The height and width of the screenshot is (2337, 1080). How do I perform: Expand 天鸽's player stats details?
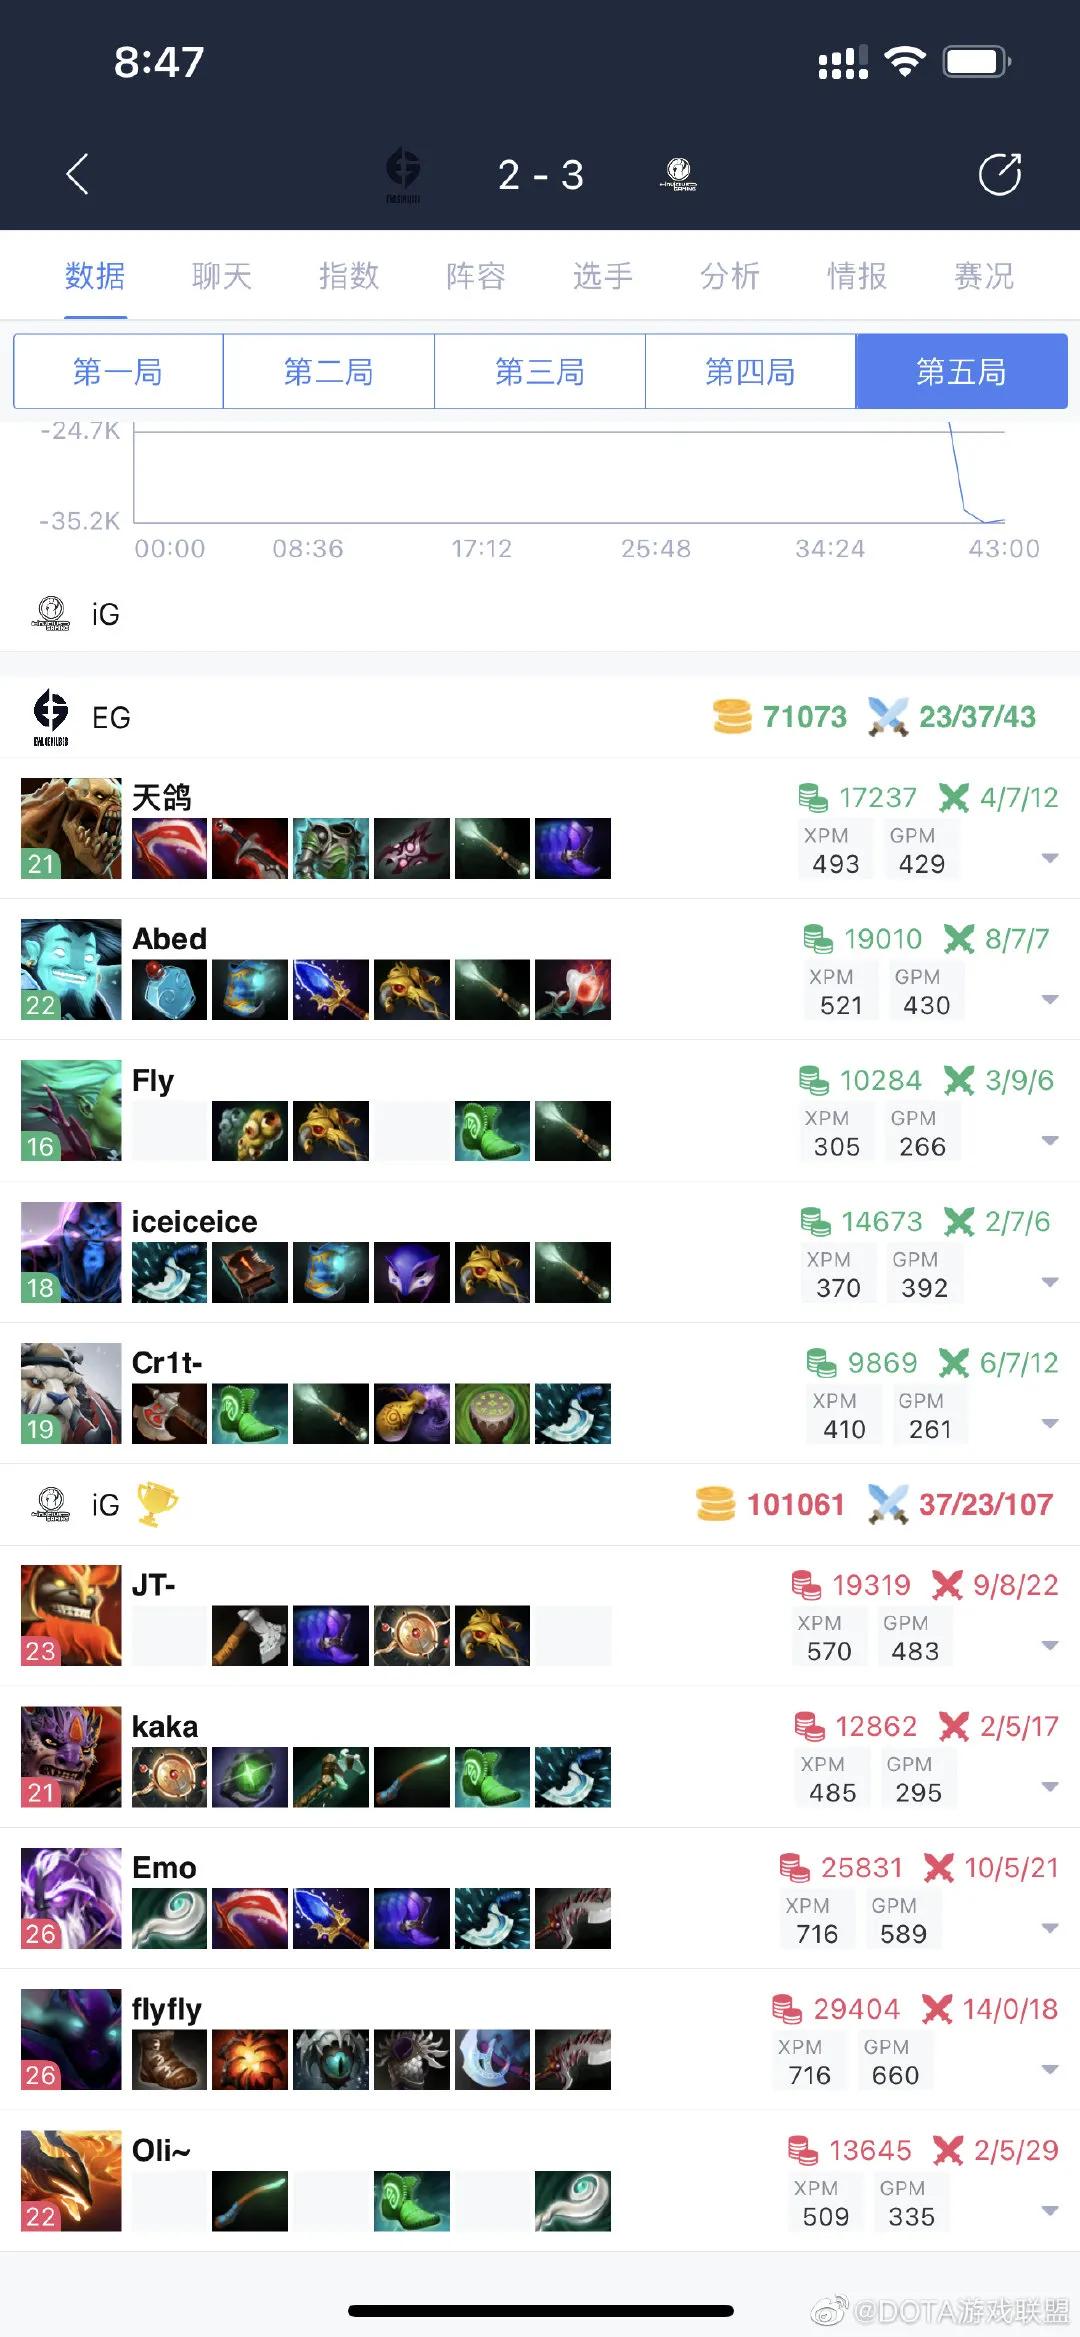coord(1049,858)
